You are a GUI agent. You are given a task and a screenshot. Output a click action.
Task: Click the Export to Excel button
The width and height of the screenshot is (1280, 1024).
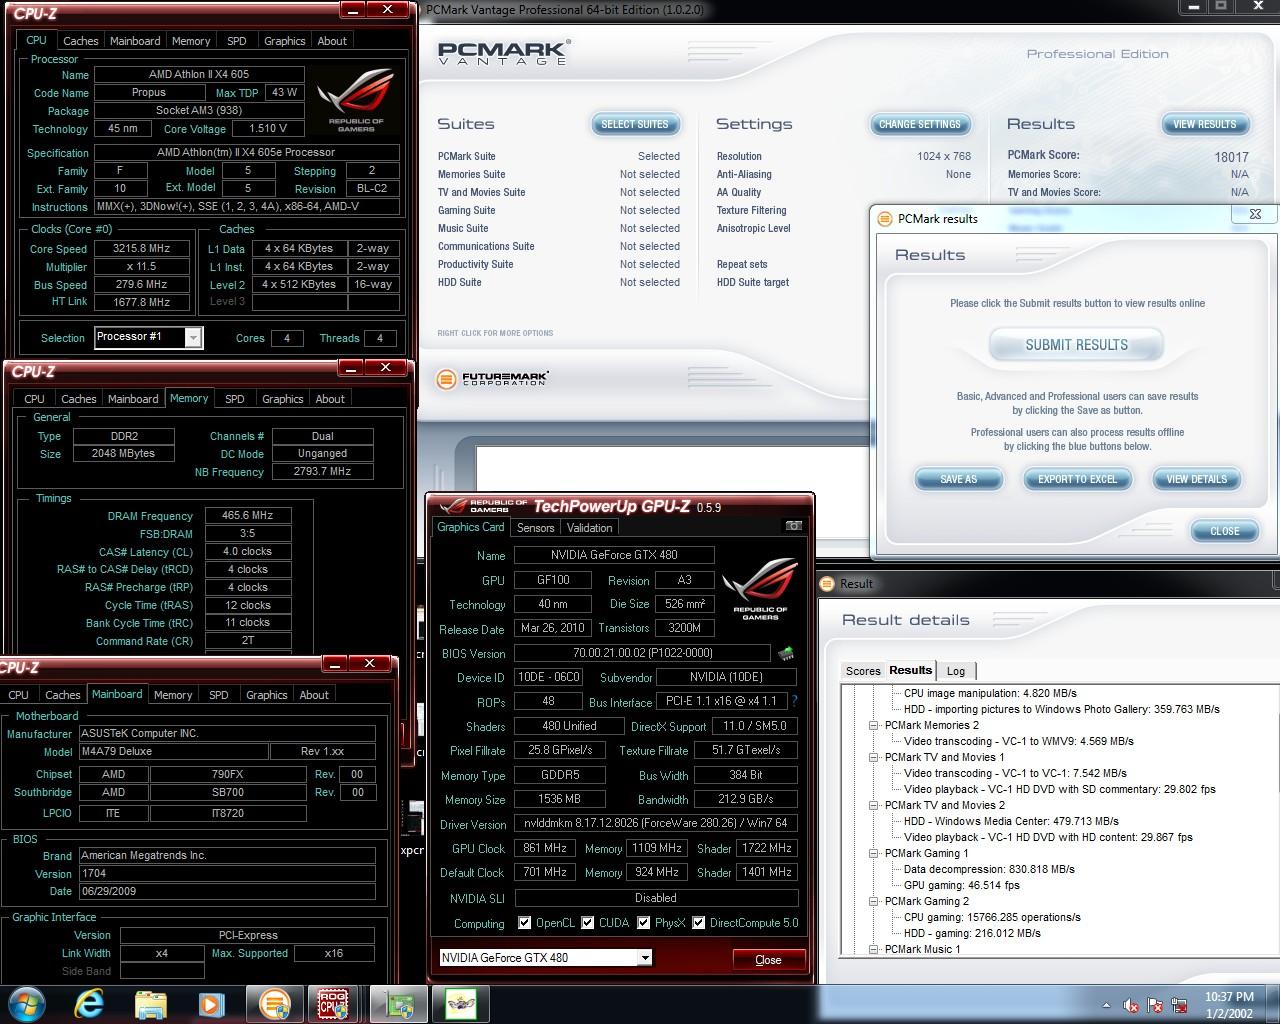click(1077, 479)
